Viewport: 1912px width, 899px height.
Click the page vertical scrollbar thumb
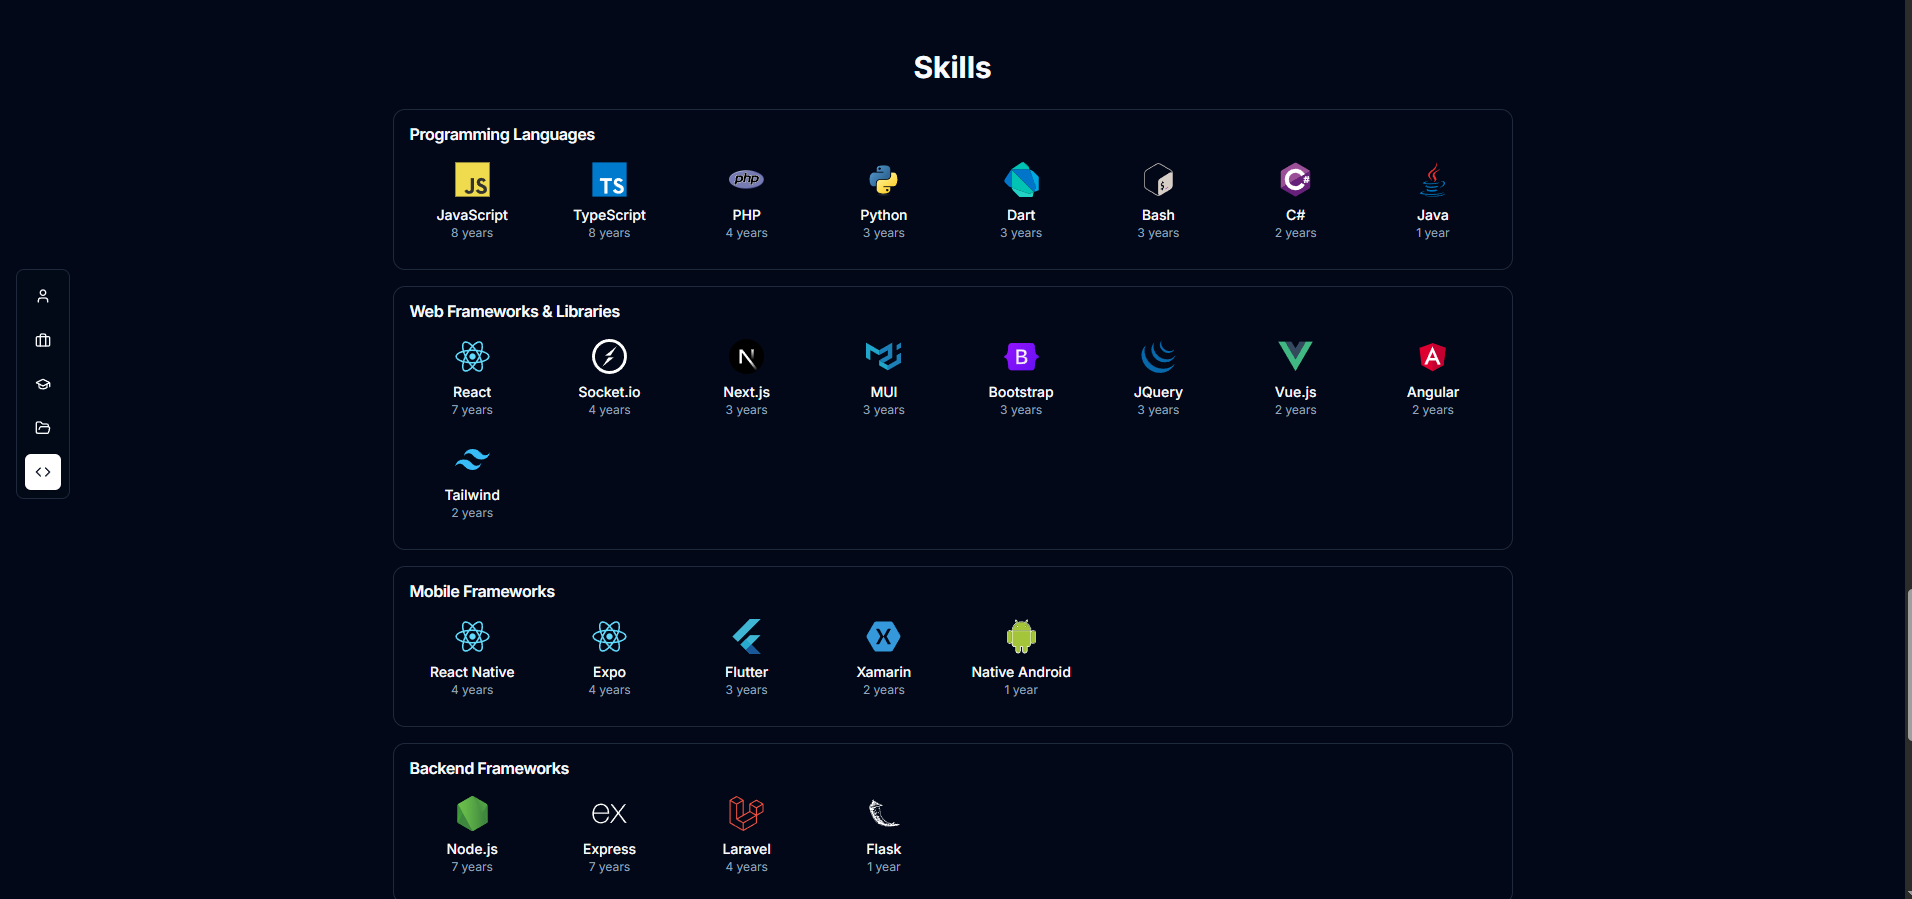click(x=1909, y=665)
